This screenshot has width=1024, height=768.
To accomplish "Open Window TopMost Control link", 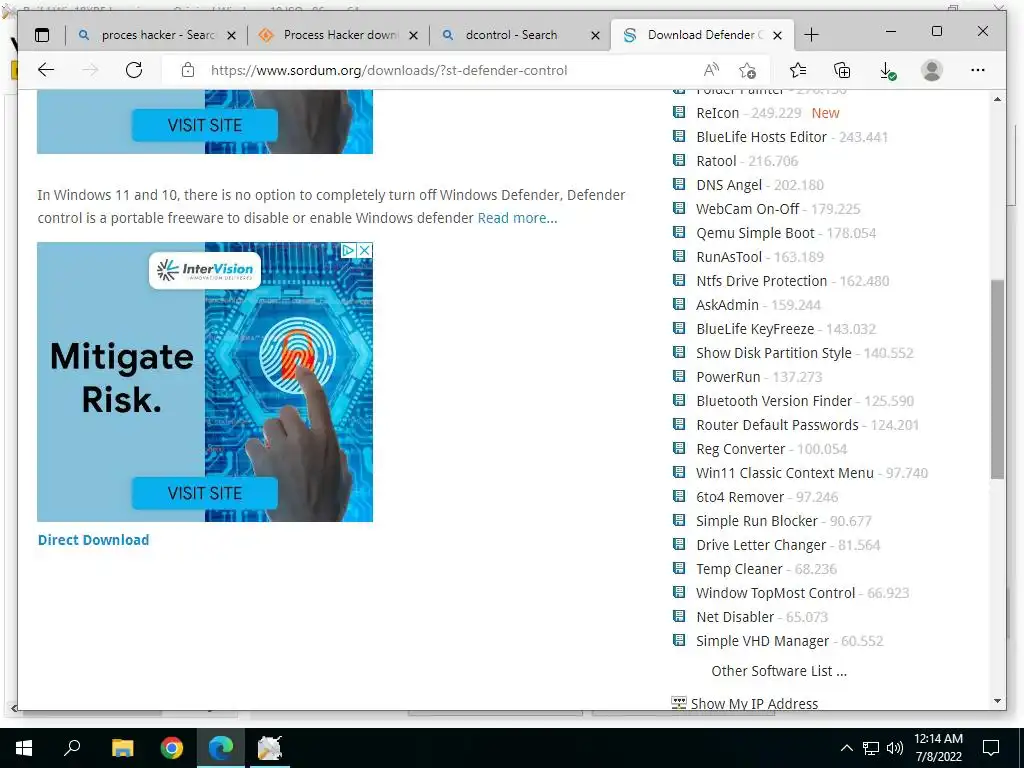I will [775, 593].
